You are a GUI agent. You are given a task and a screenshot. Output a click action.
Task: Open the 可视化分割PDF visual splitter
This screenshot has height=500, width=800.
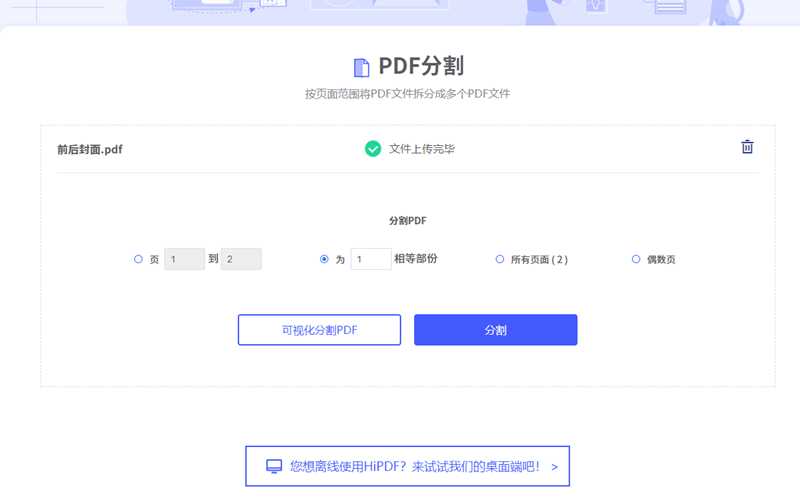coord(319,330)
